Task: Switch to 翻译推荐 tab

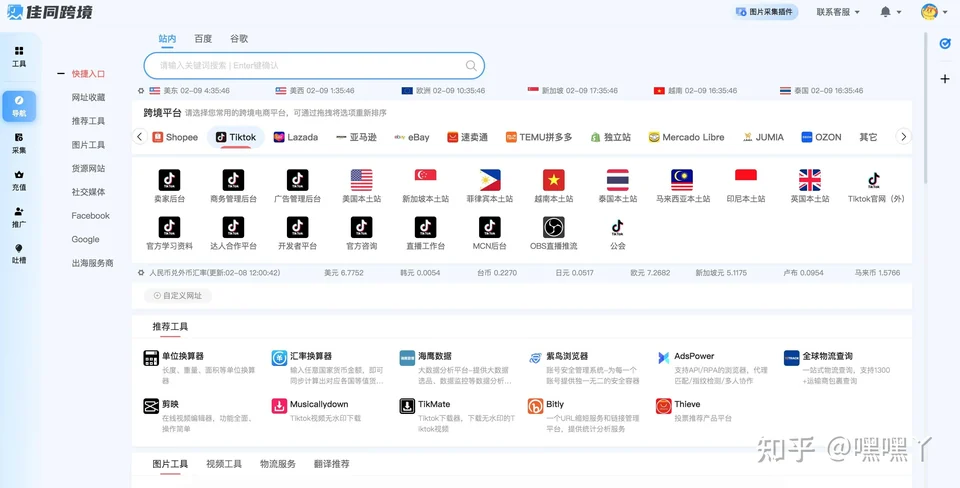Action: coord(332,464)
